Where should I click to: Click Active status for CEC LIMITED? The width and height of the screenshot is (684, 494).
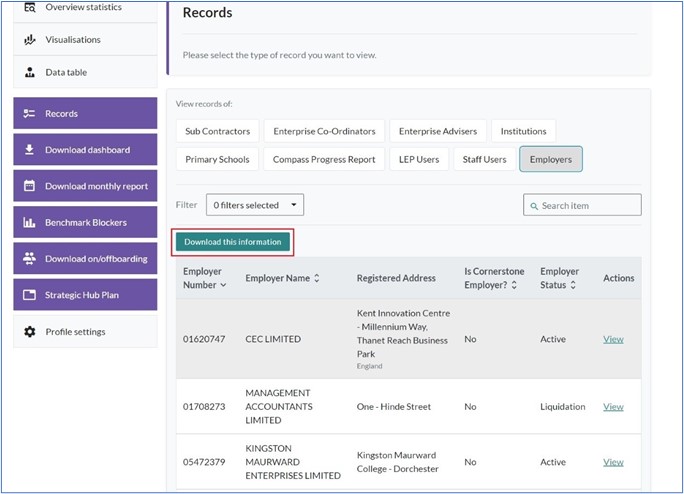[x=553, y=339]
